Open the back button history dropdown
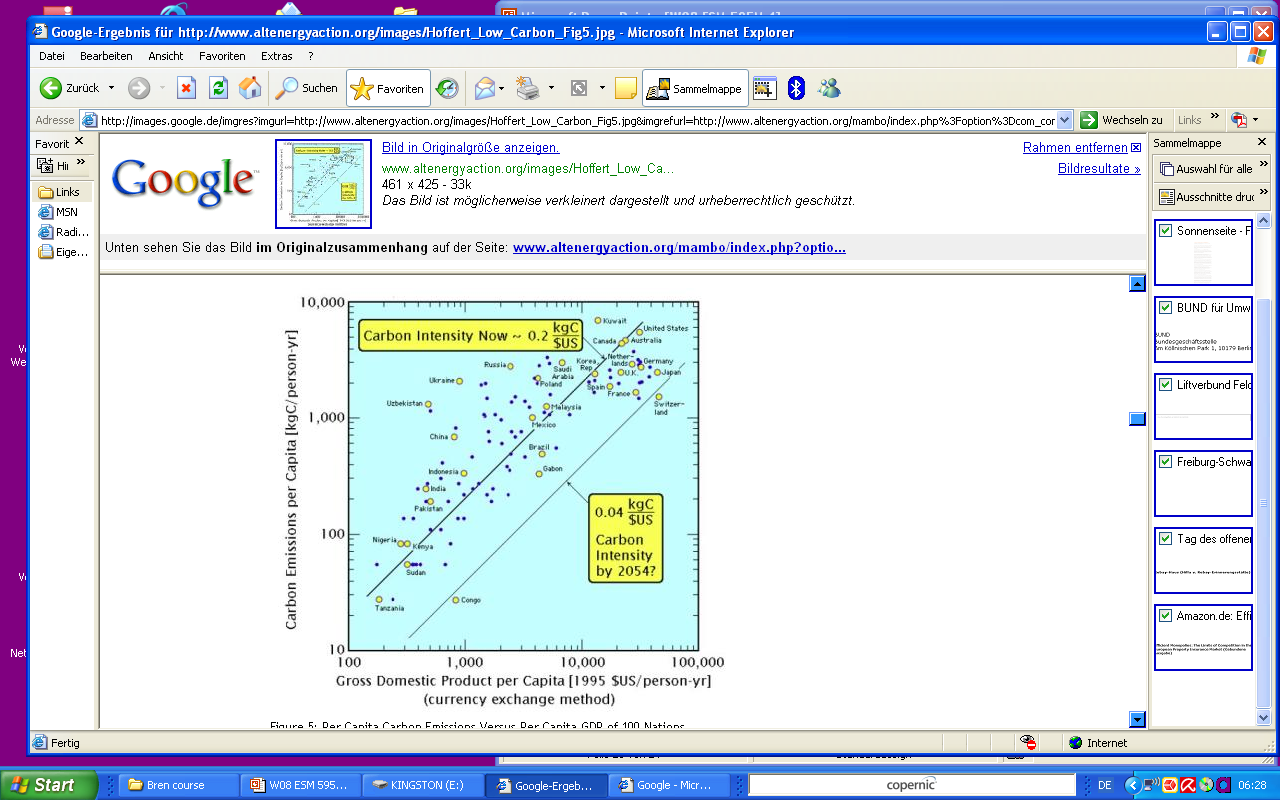 coord(111,88)
